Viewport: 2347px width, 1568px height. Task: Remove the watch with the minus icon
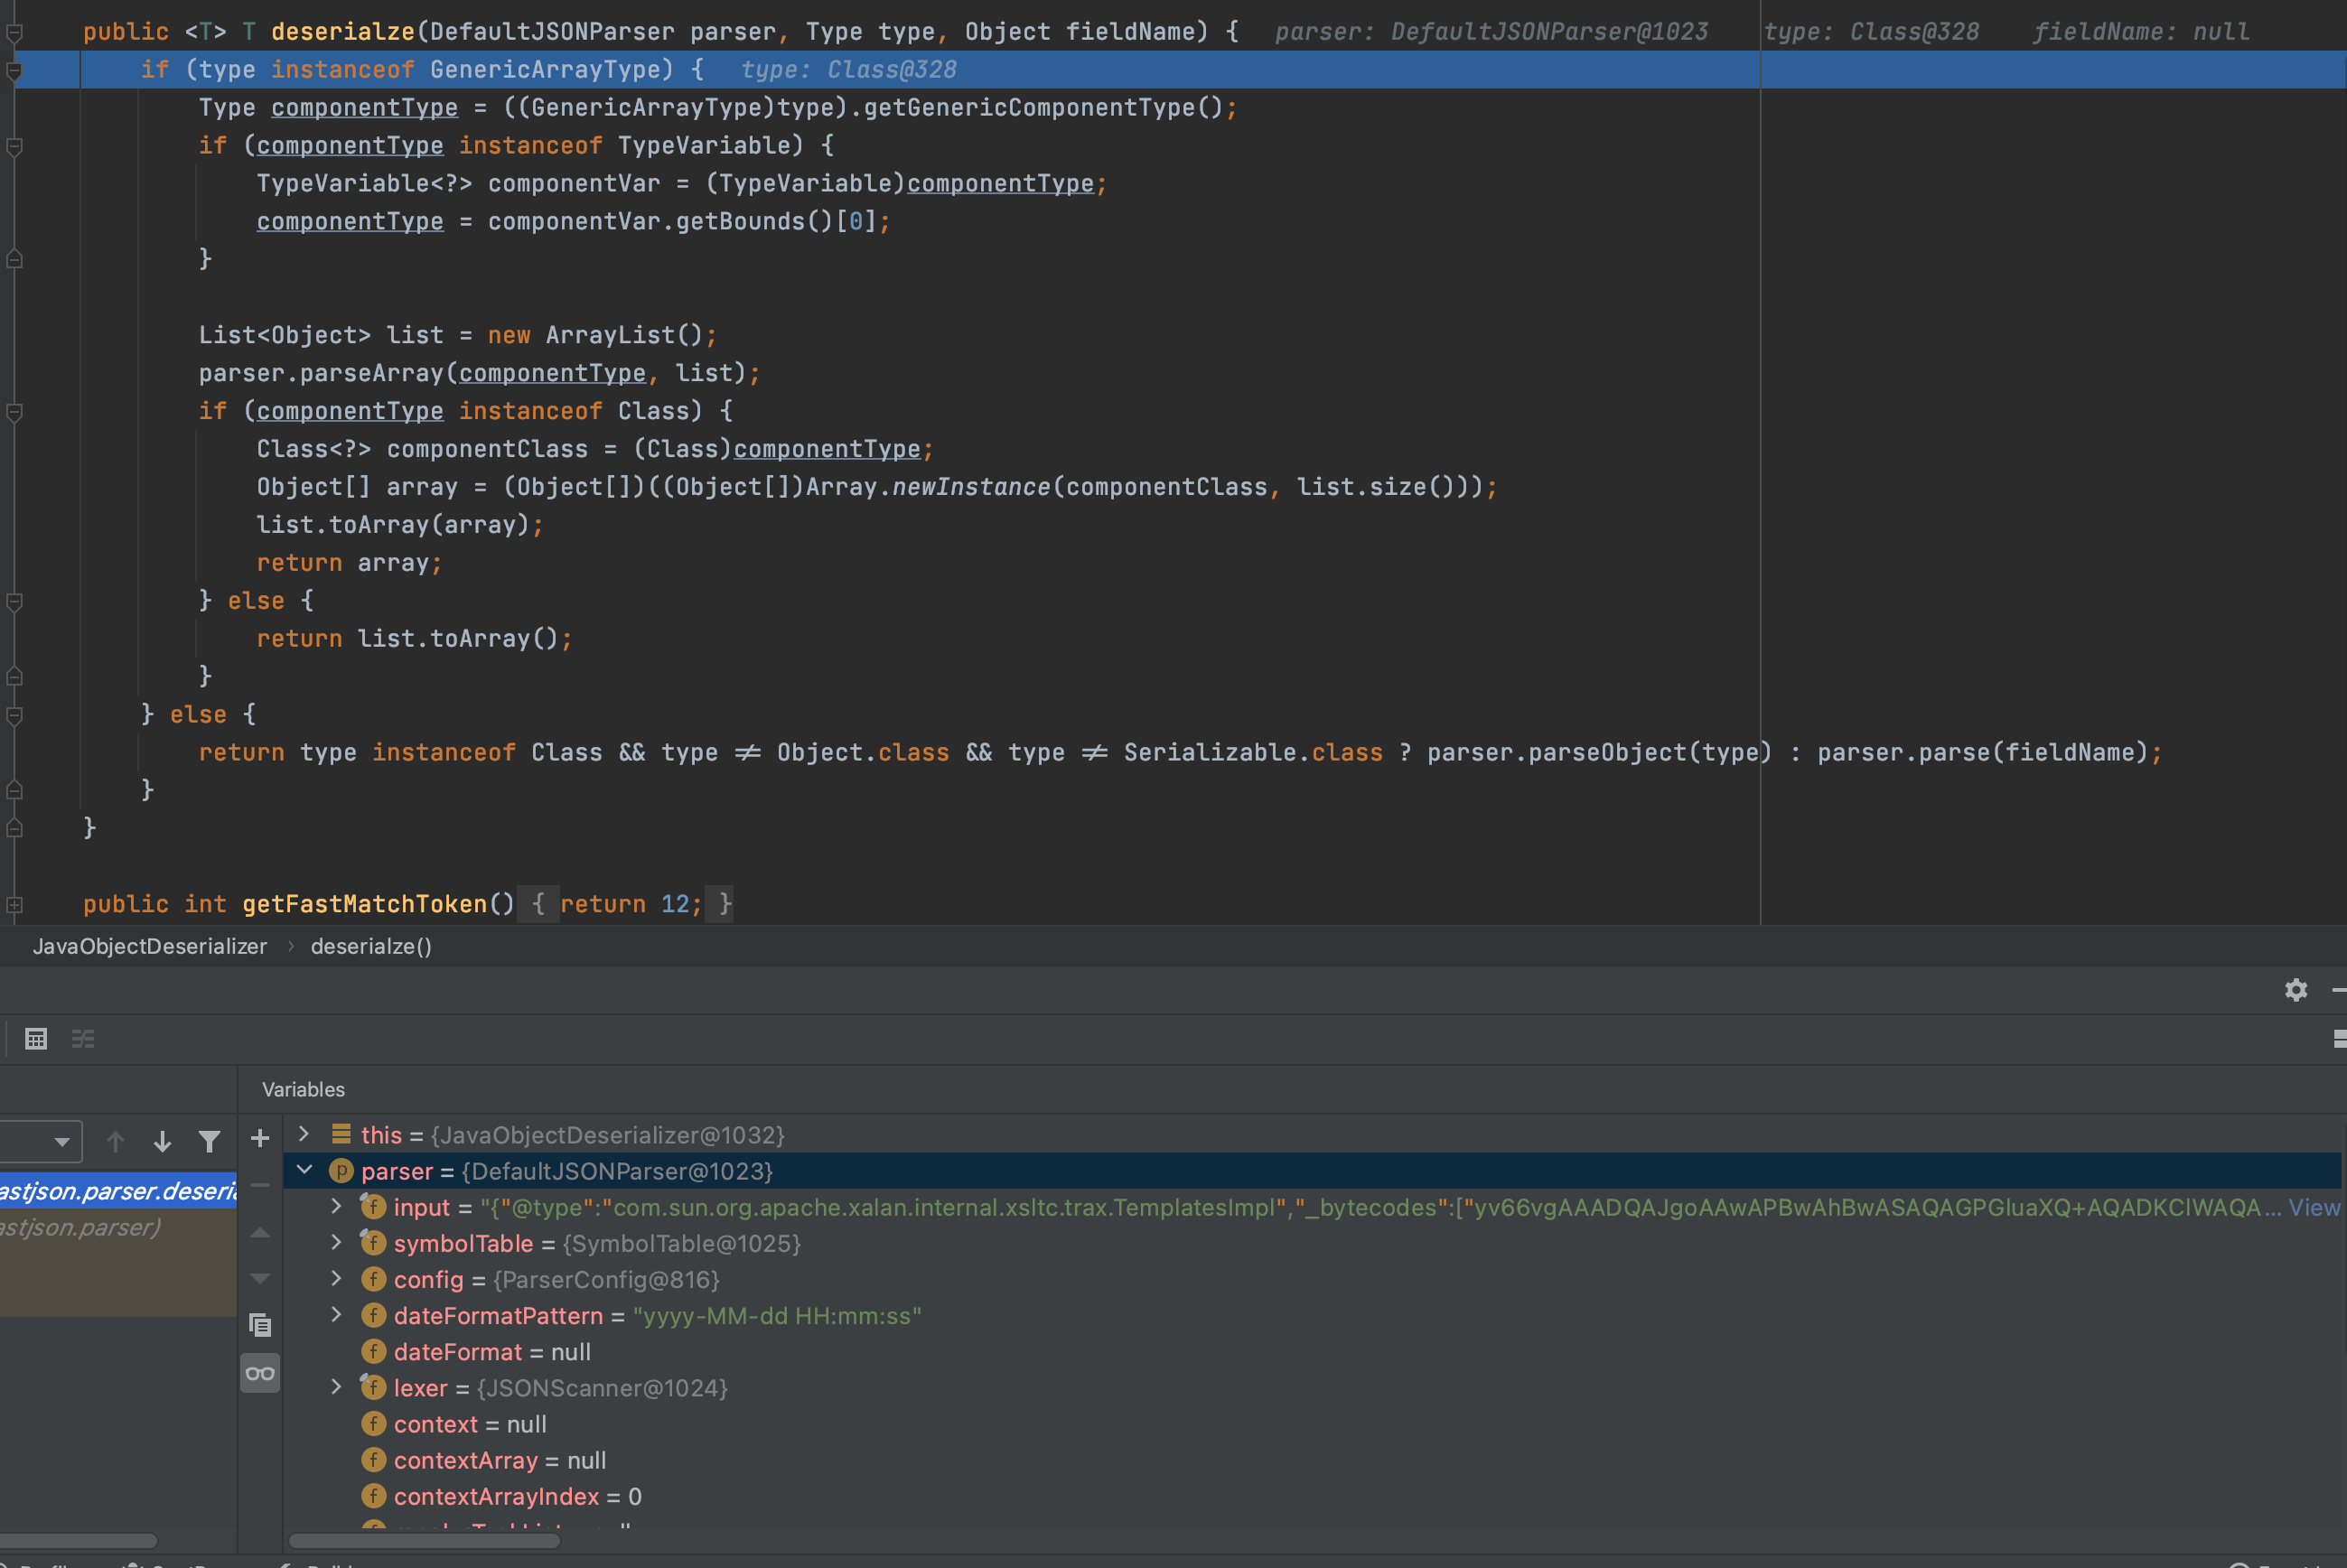pyautogui.click(x=260, y=1185)
